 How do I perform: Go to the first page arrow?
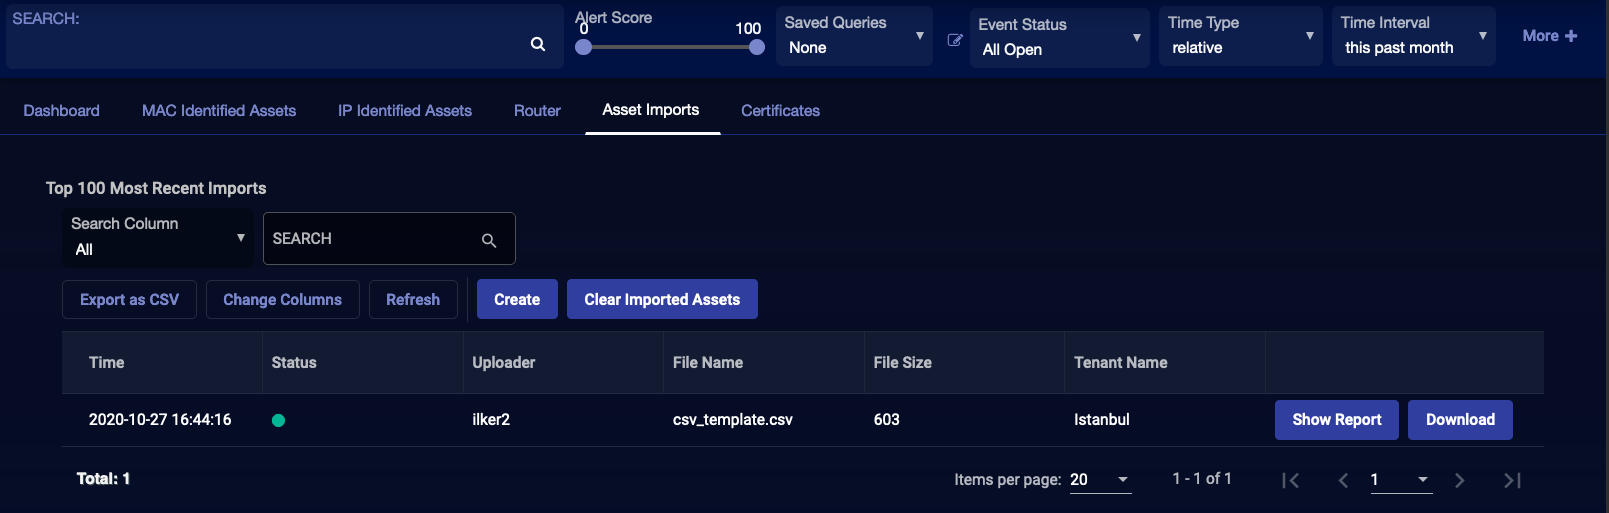pyautogui.click(x=1290, y=481)
